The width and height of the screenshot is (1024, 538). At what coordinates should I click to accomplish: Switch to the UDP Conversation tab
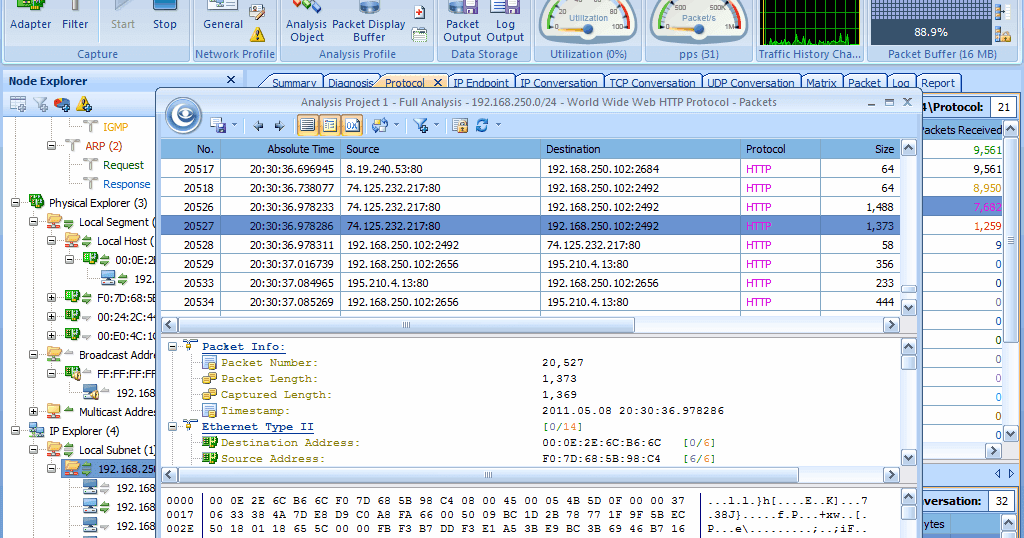click(750, 83)
